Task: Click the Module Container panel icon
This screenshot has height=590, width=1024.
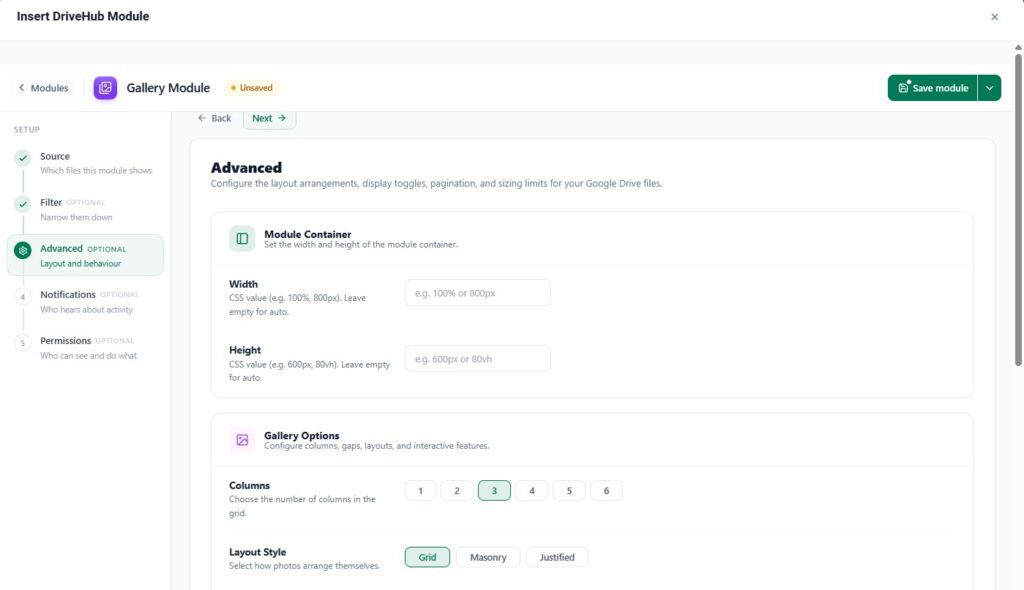Action: click(242, 238)
